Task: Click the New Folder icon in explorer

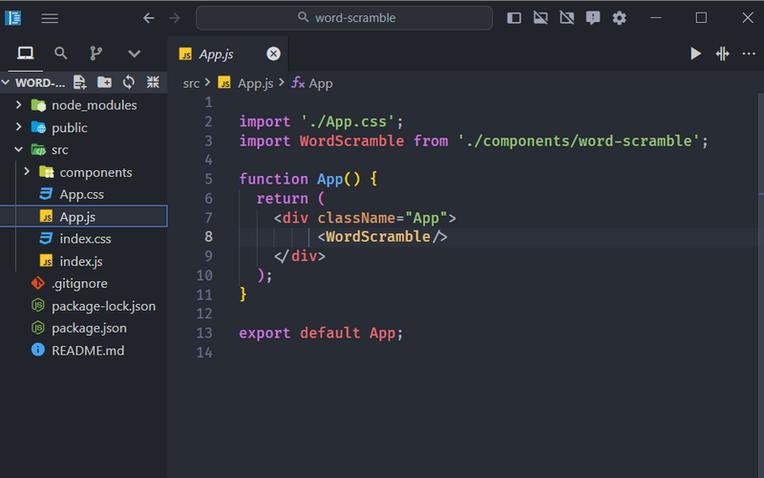Action: (x=104, y=82)
